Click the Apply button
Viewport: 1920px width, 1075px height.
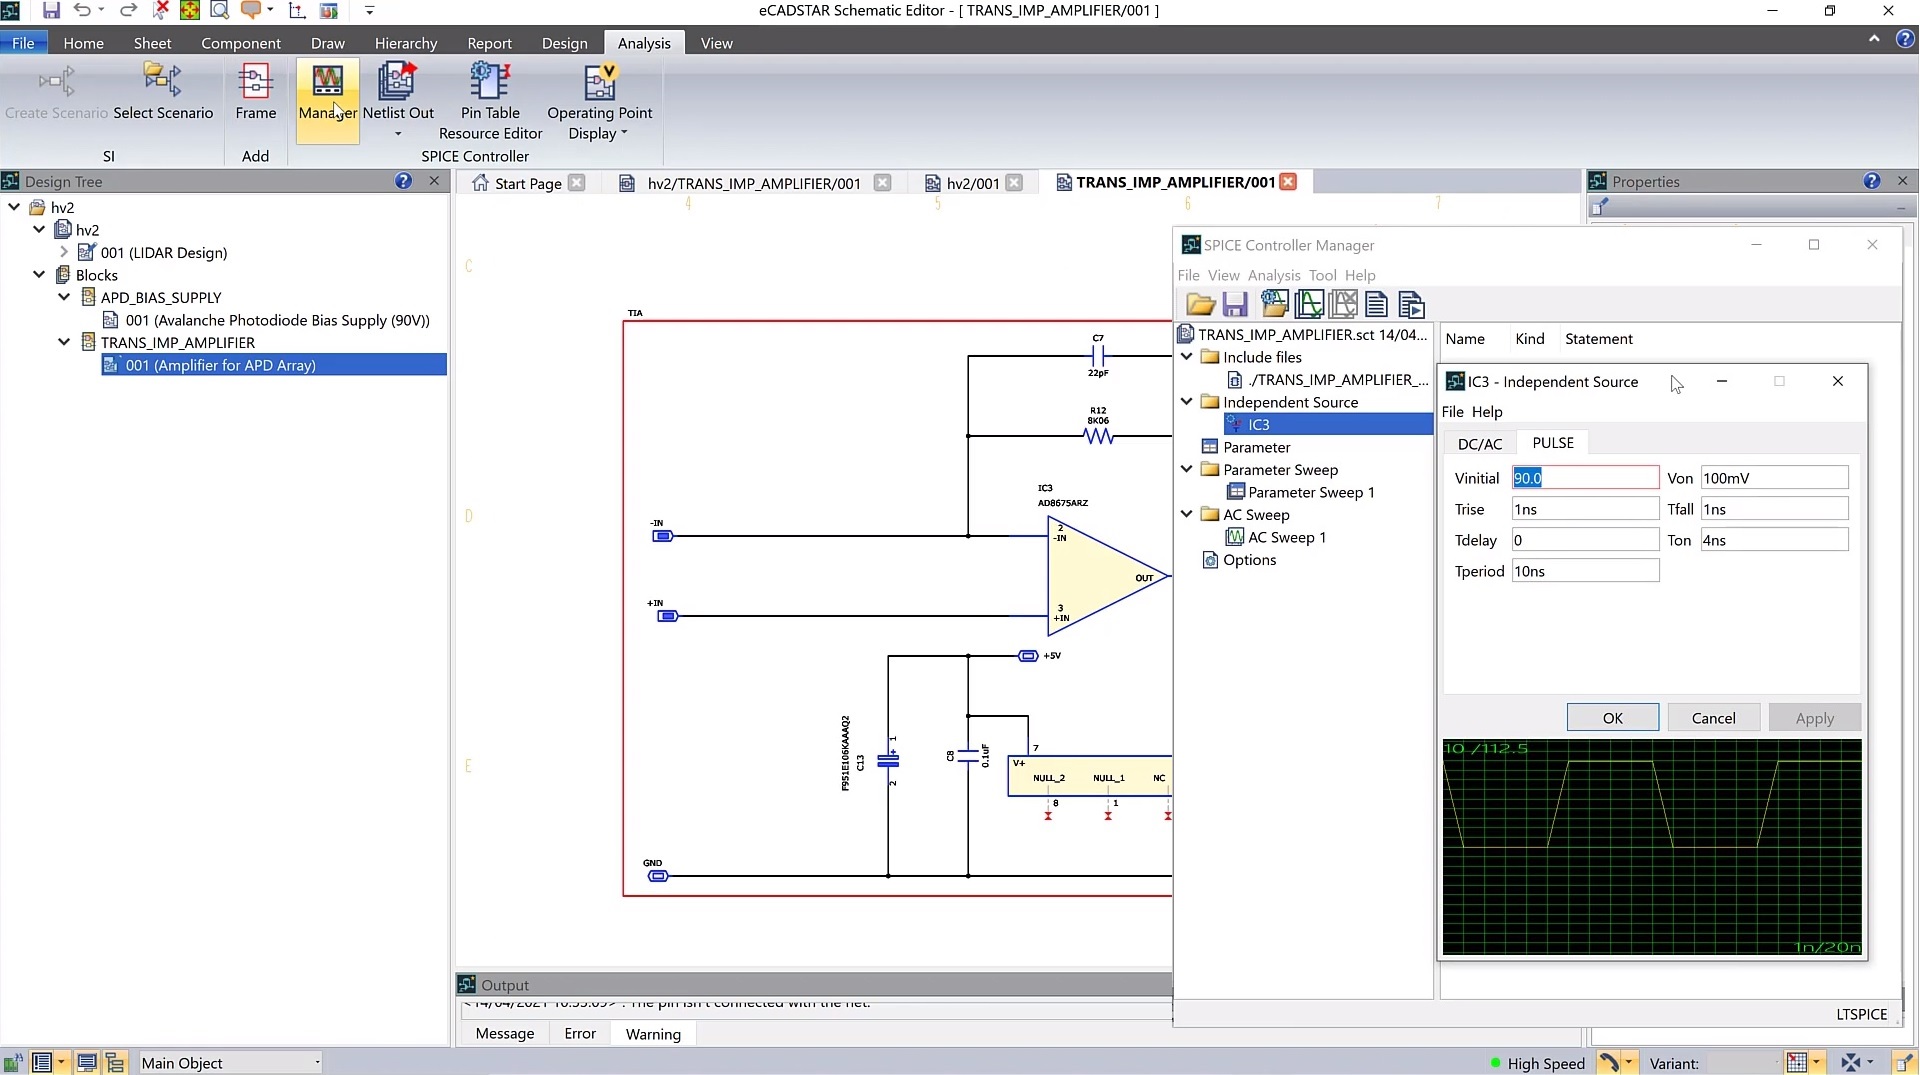click(1814, 717)
